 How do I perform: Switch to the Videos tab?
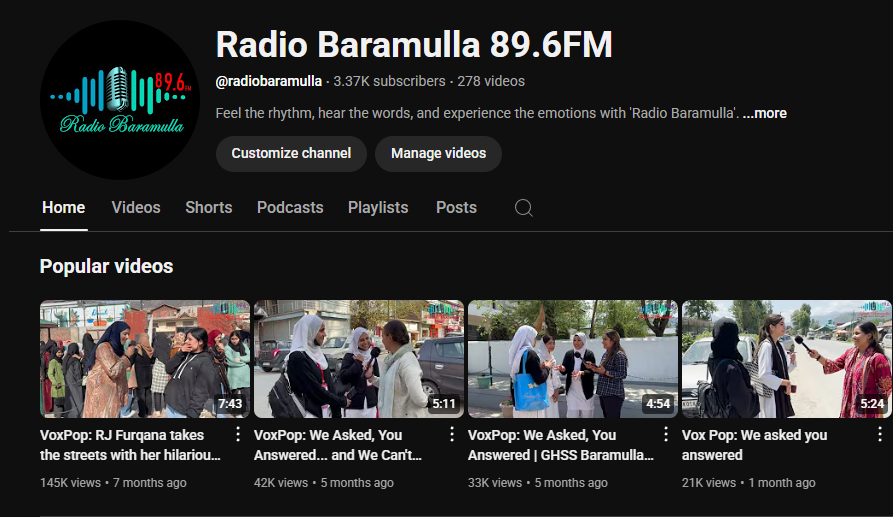tap(136, 208)
